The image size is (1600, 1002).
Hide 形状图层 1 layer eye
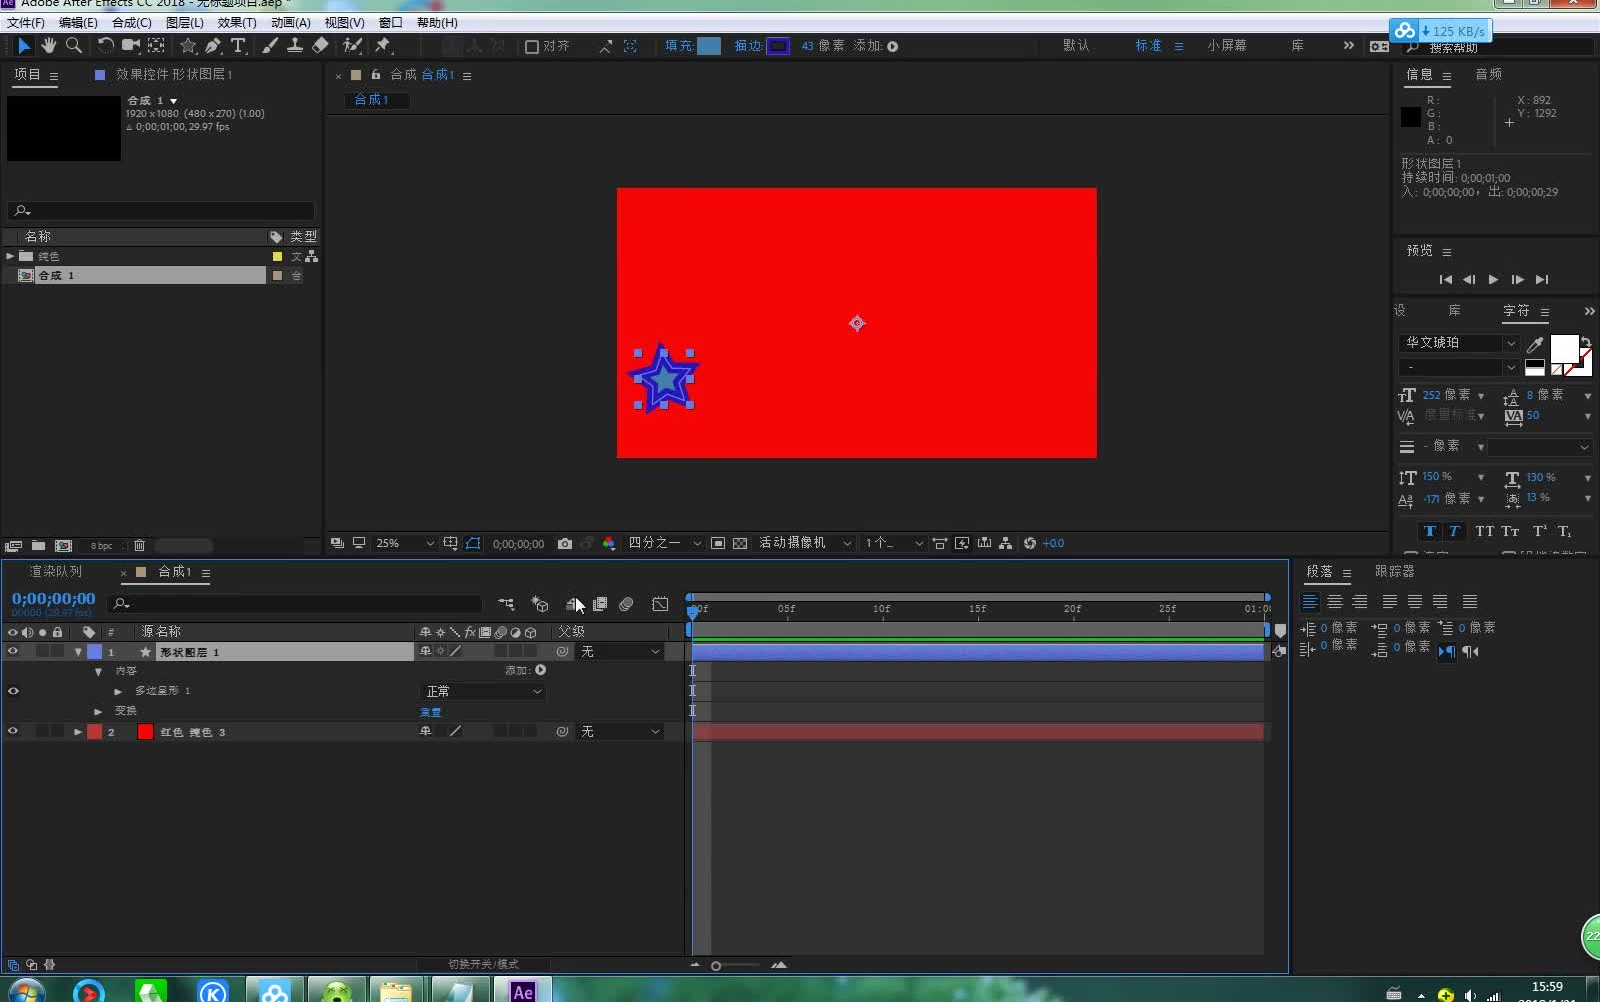(13, 651)
